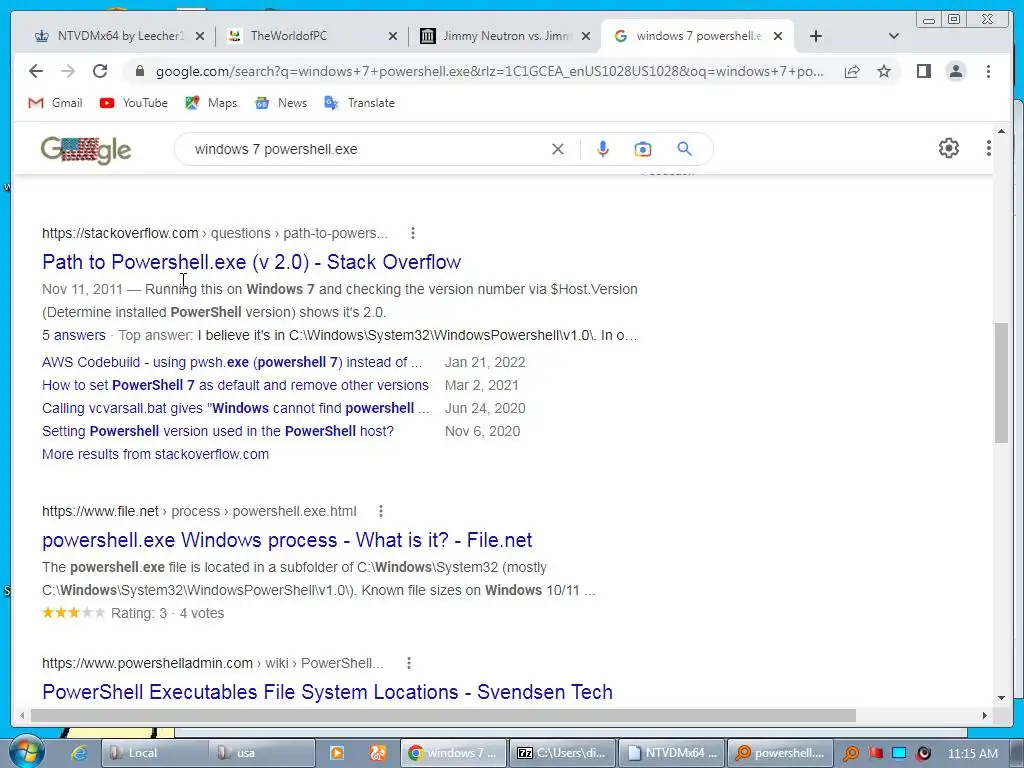Search by image with camera icon

tap(643, 149)
